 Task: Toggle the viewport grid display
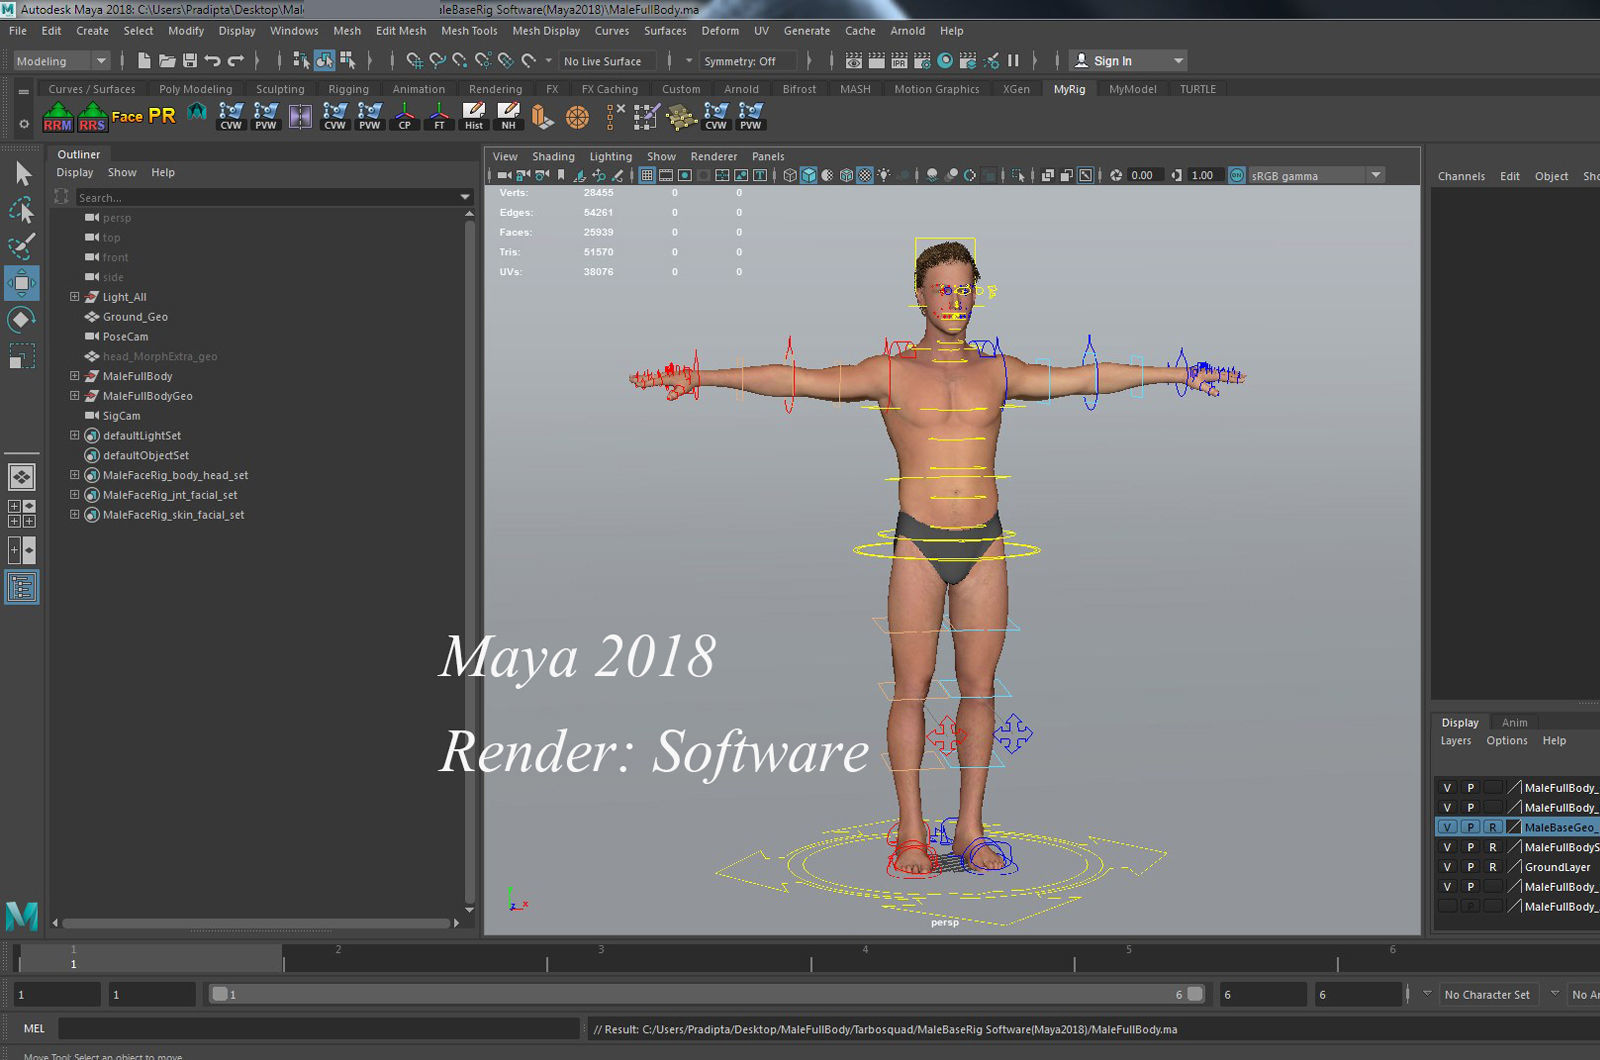pos(647,175)
